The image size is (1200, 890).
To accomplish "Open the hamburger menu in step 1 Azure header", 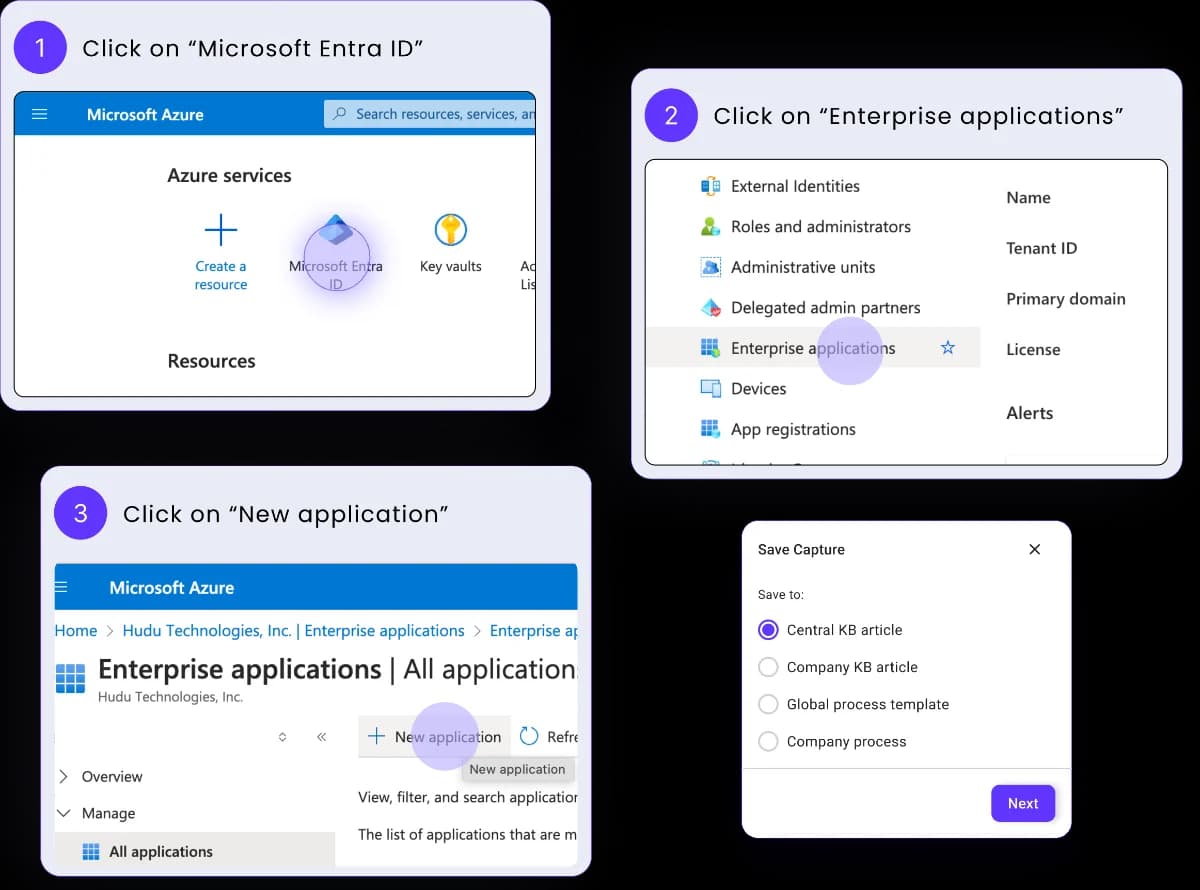I will click(40, 114).
